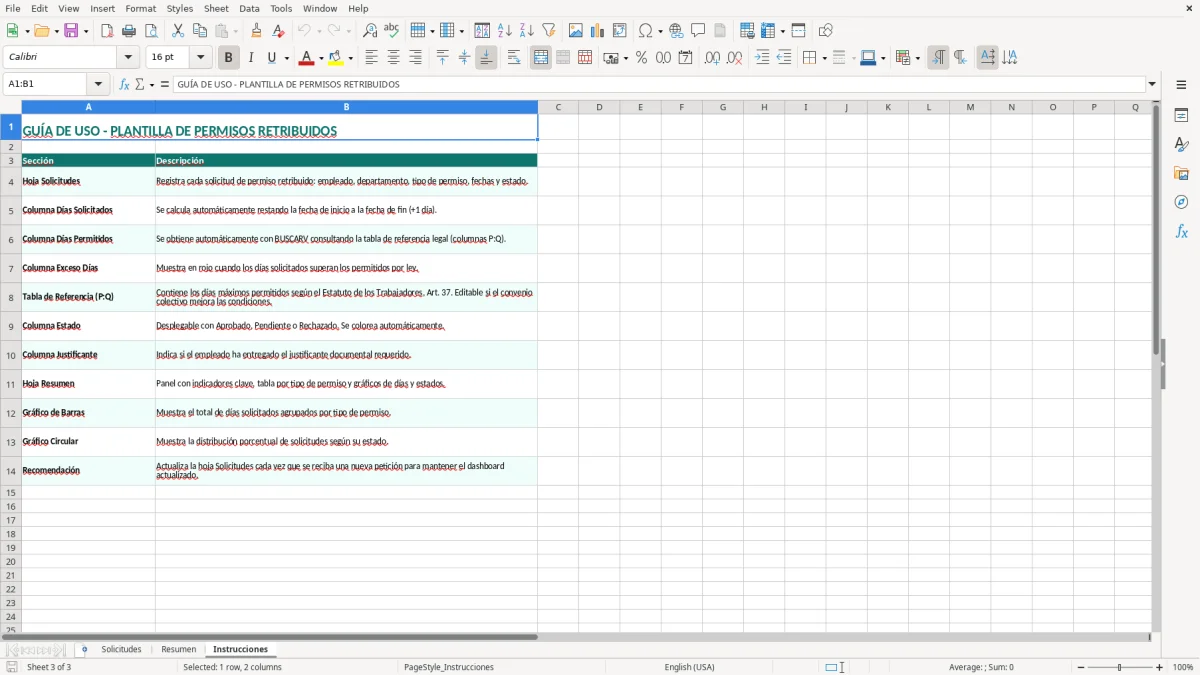Open Conditional Formatting dropdown arrow

[917, 58]
